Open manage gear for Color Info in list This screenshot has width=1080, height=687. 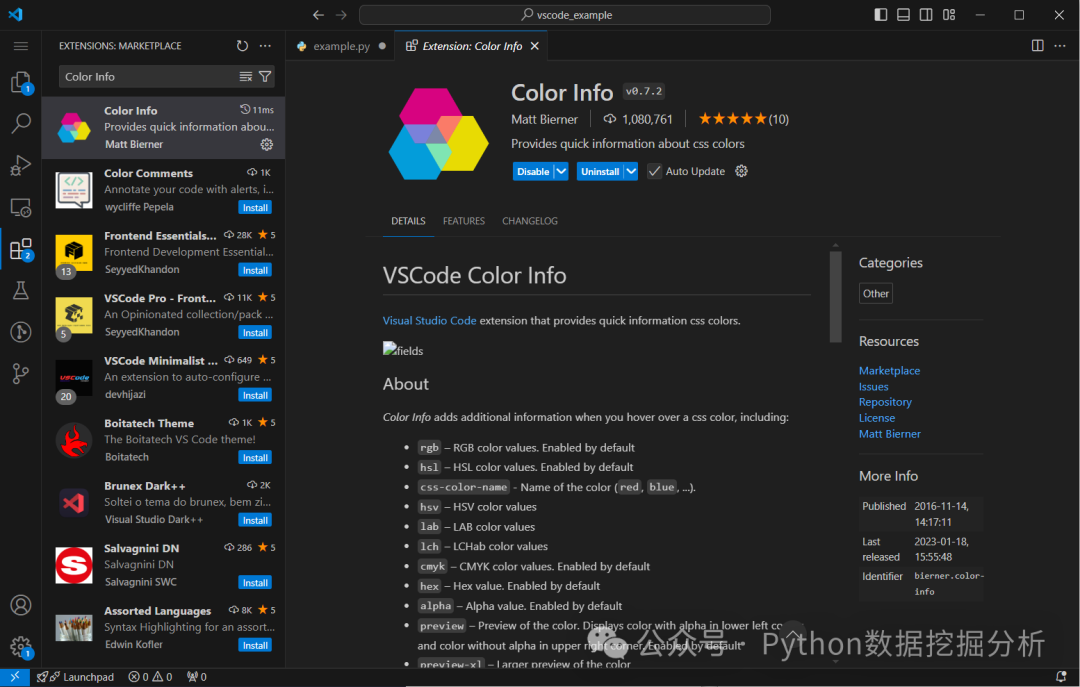click(267, 144)
